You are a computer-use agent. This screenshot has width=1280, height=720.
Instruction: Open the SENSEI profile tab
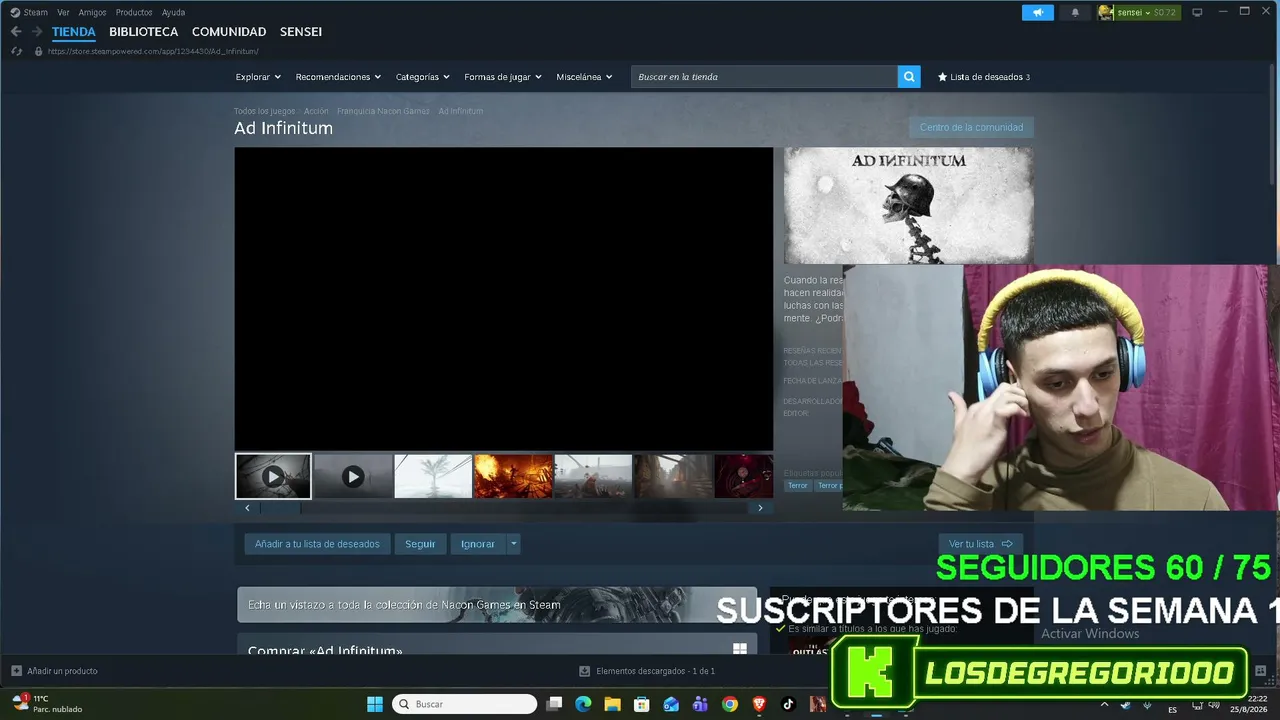(x=301, y=32)
